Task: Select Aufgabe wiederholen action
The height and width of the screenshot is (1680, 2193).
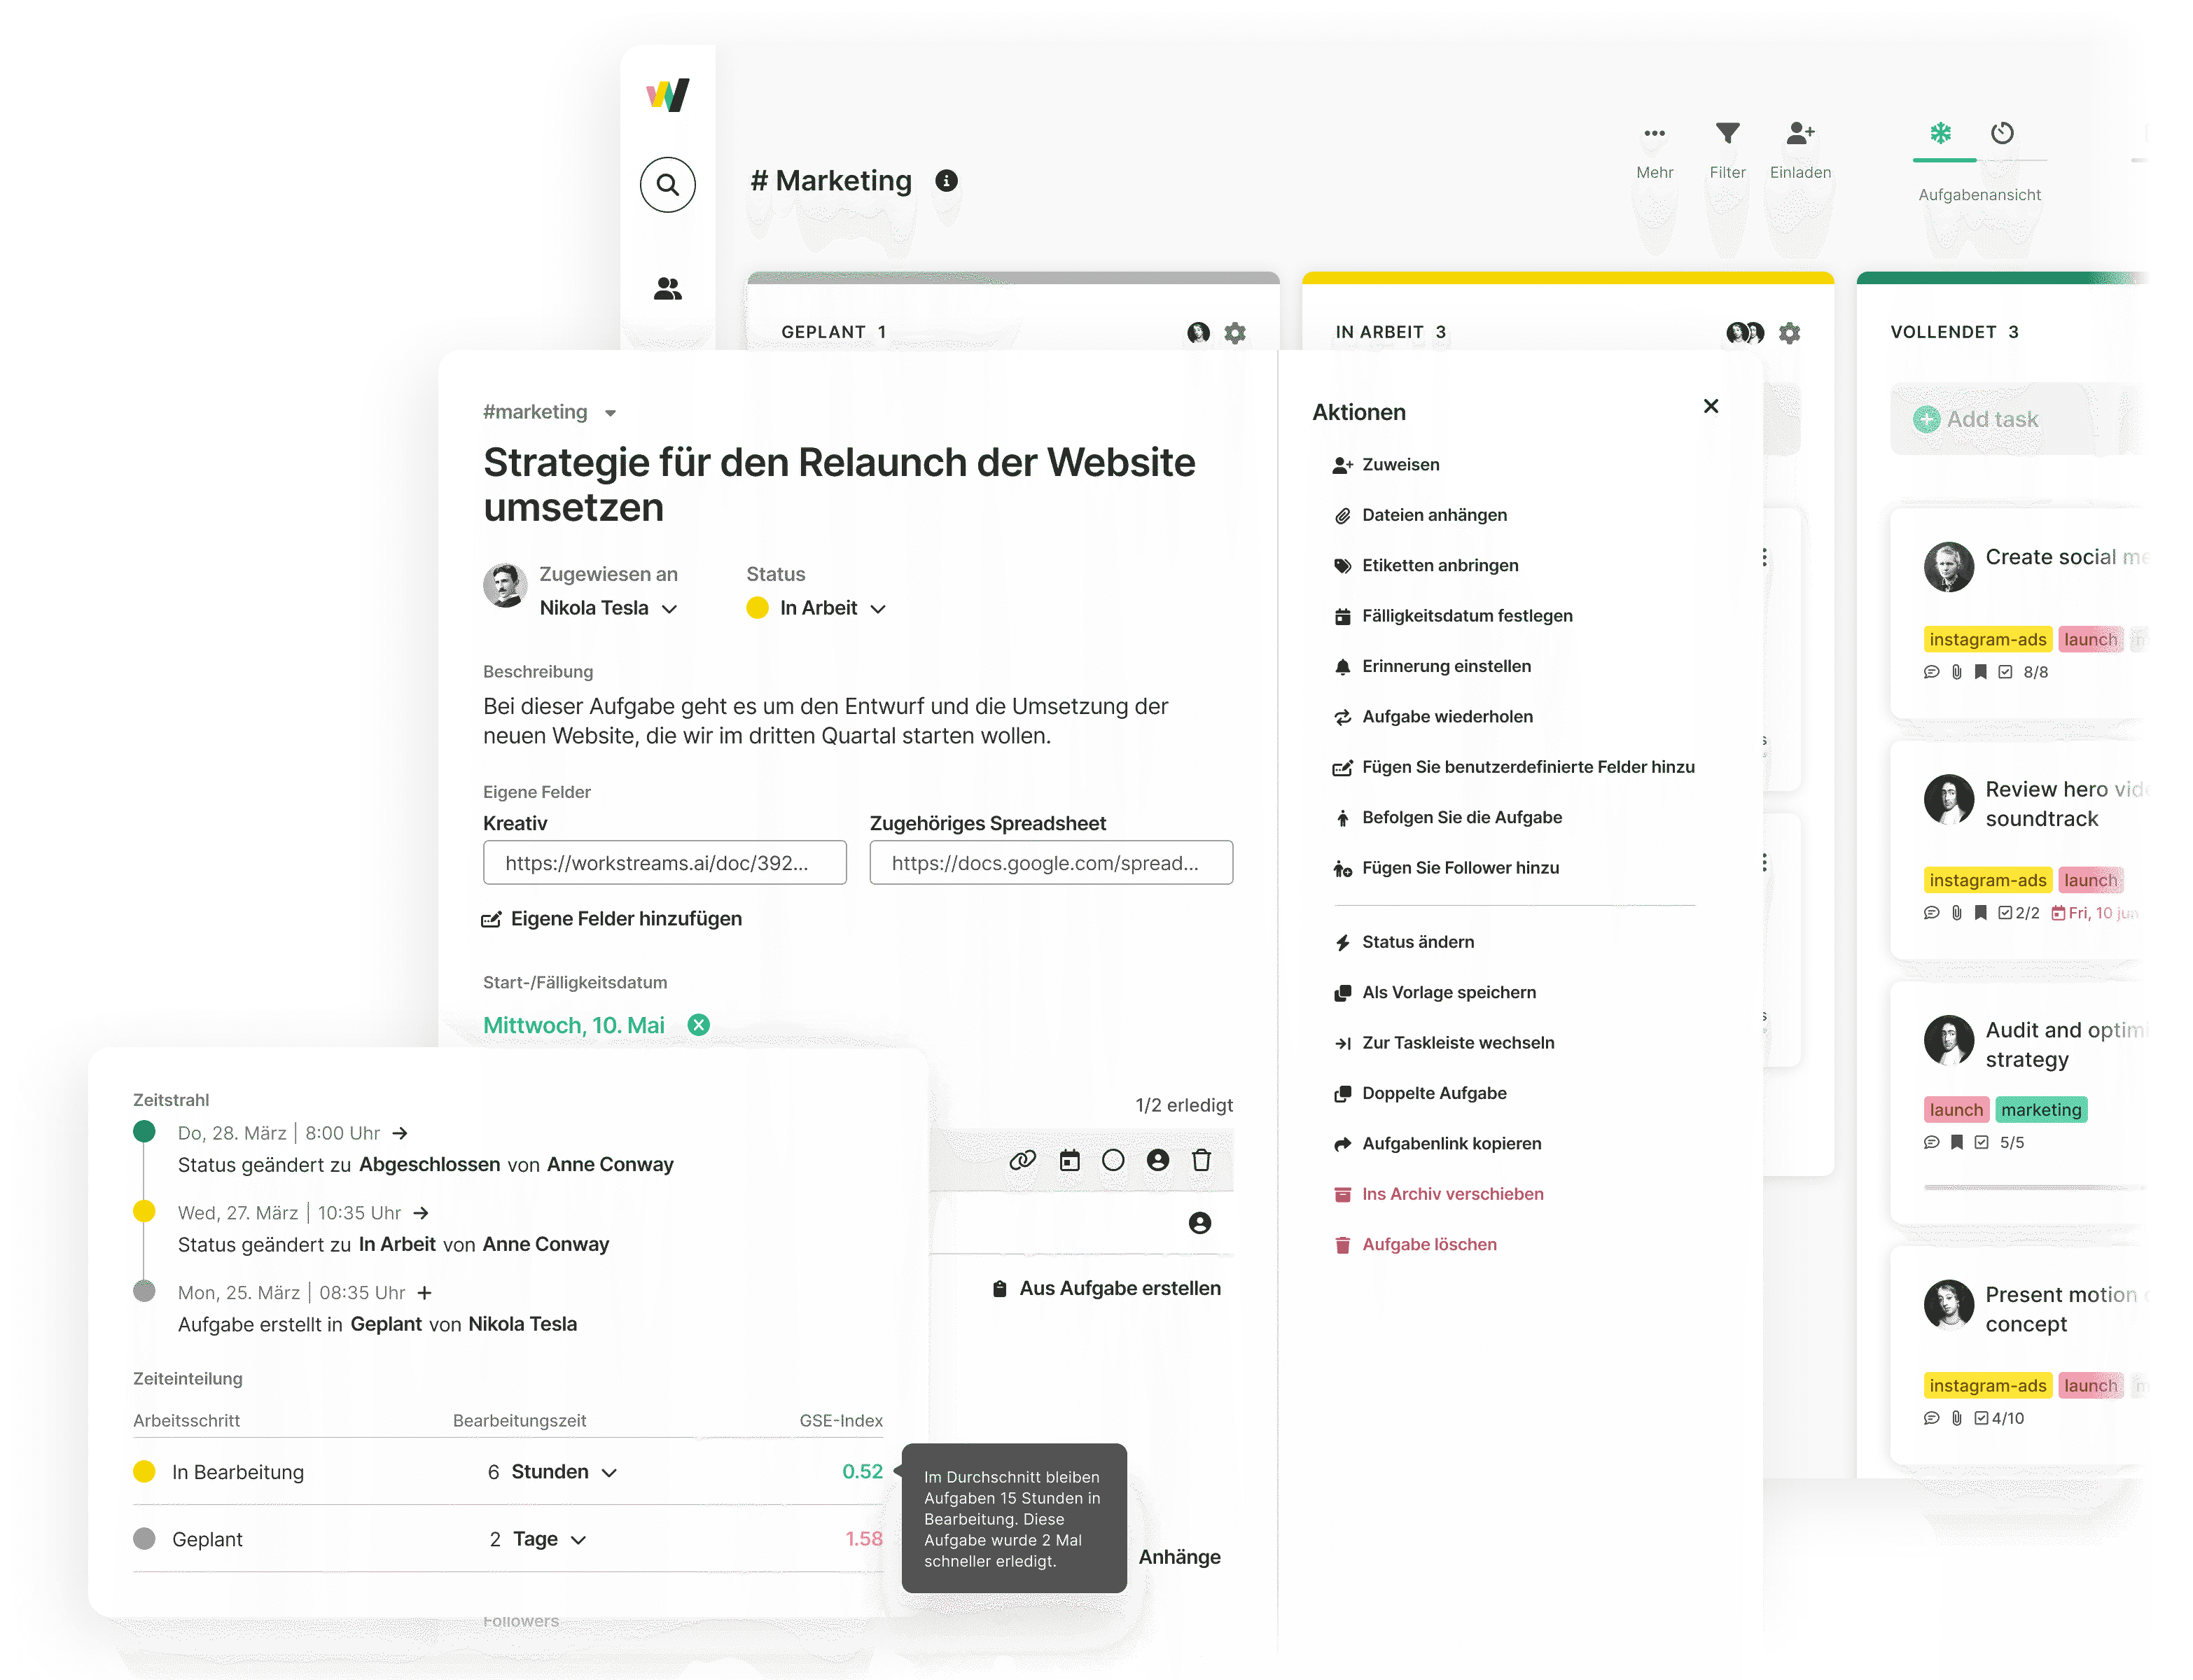Action: click(1446, 717)
